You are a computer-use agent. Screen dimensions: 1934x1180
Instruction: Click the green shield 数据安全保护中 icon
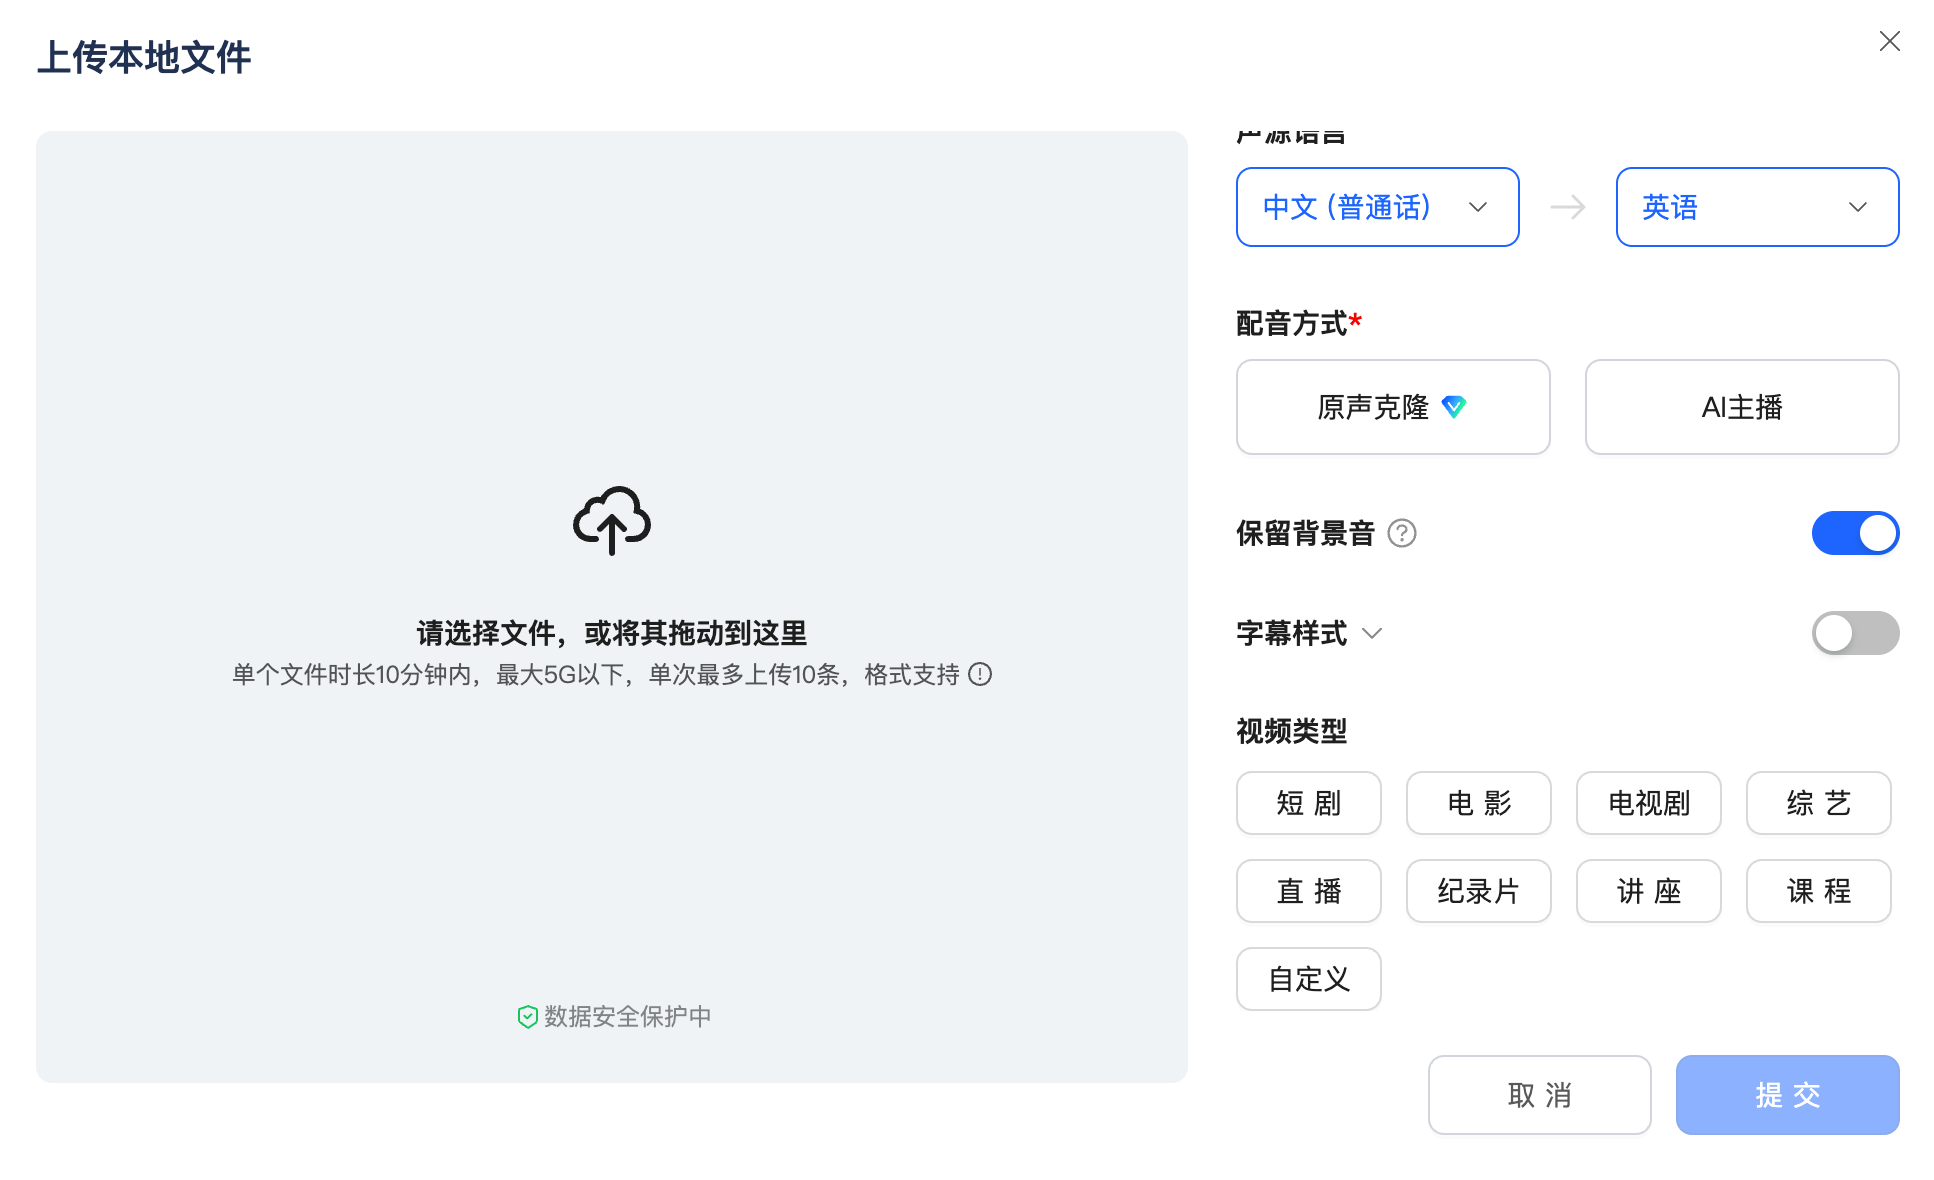(527, 1016)
